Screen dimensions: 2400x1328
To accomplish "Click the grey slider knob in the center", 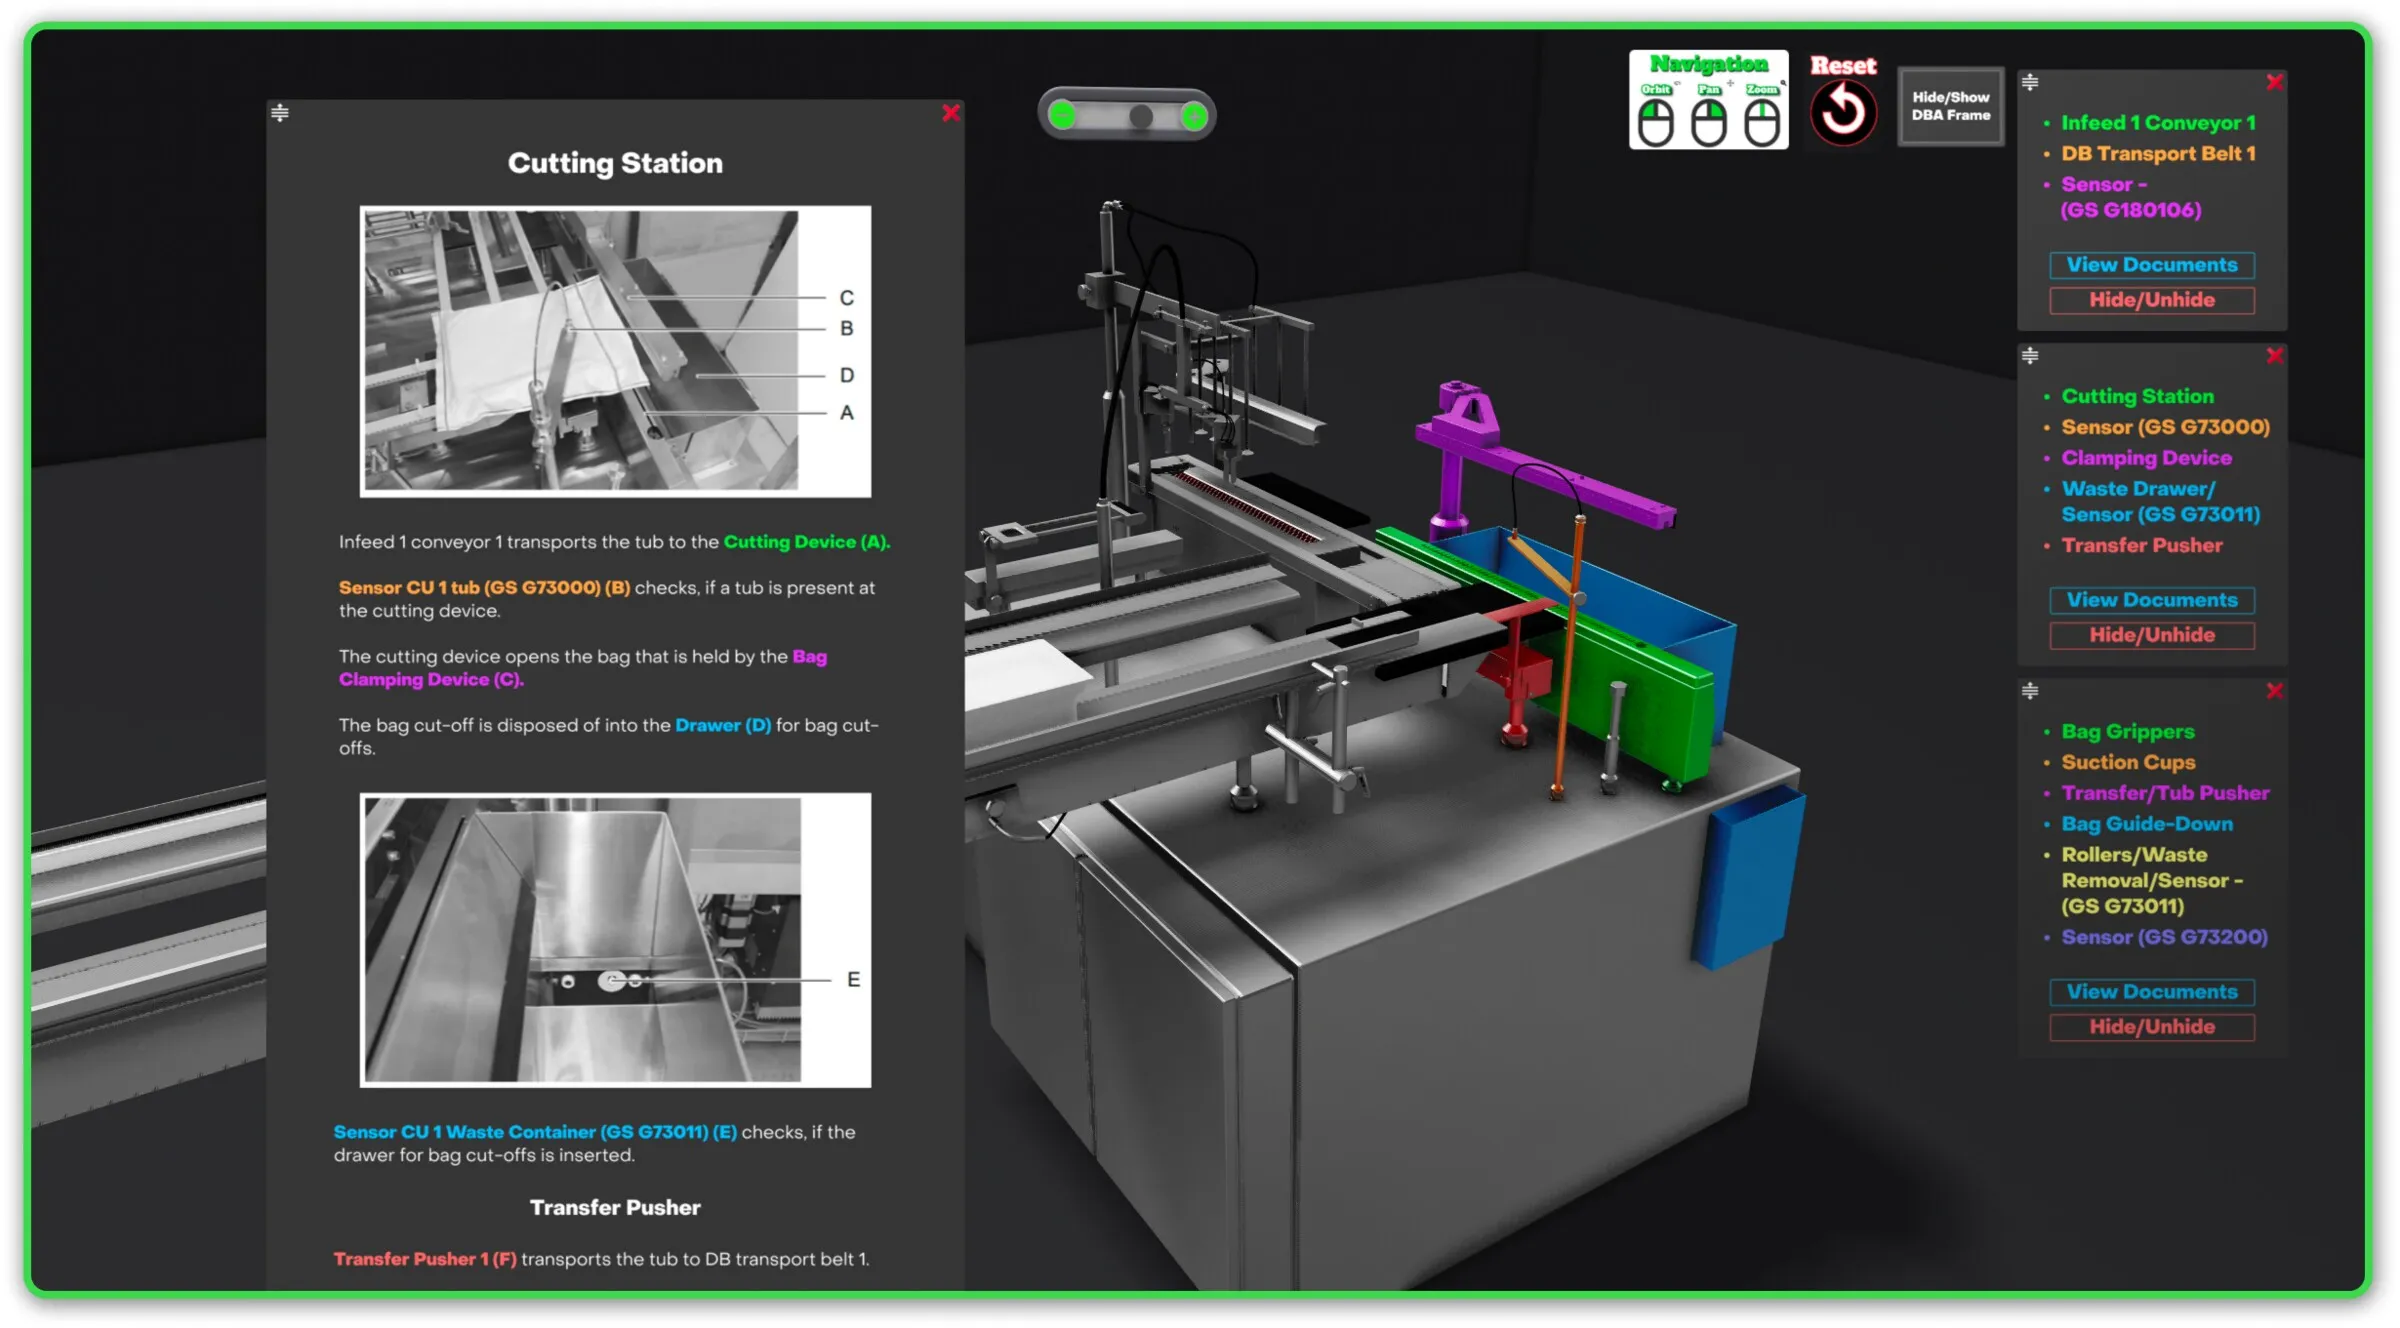I will pyautogui.click(x=1141, y=116).
